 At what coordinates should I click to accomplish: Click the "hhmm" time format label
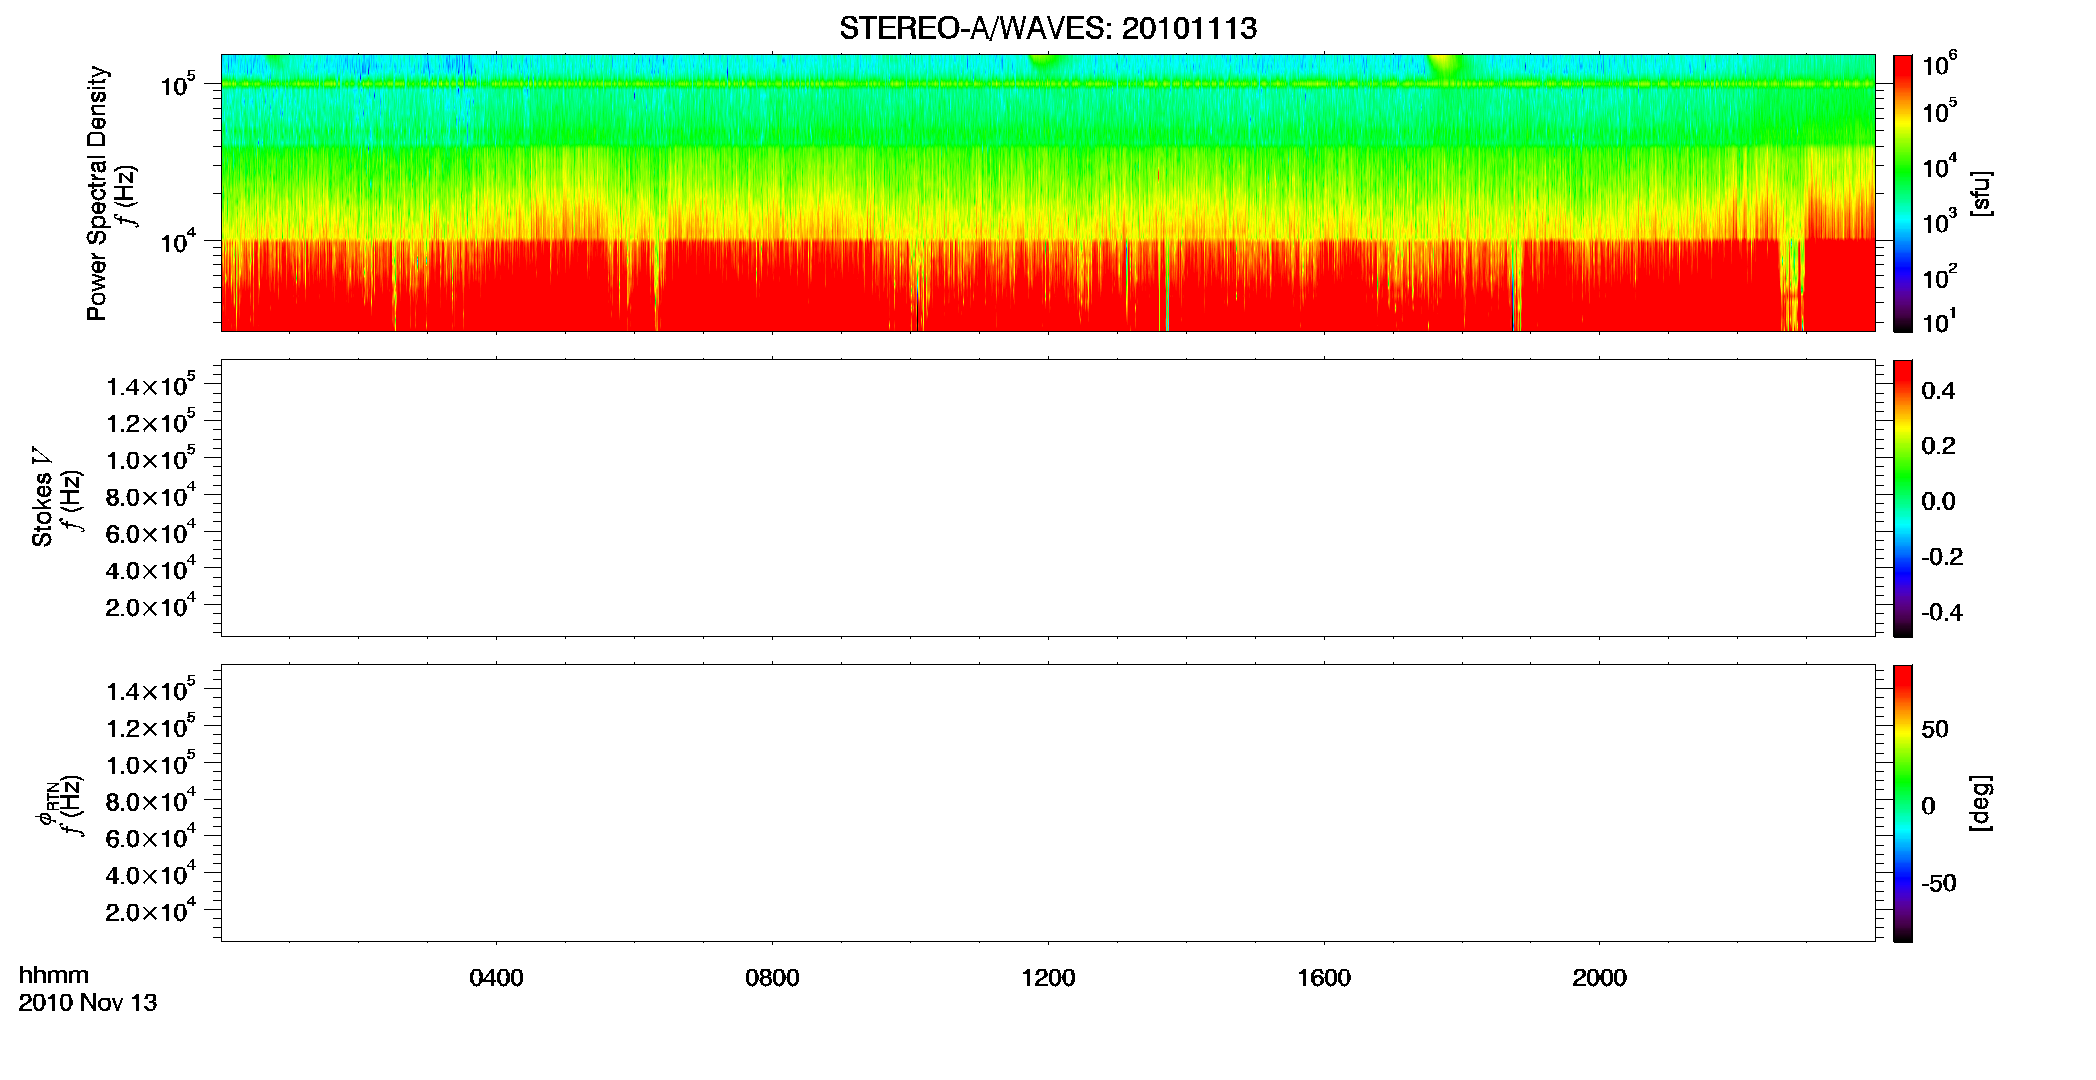[54, 976]
